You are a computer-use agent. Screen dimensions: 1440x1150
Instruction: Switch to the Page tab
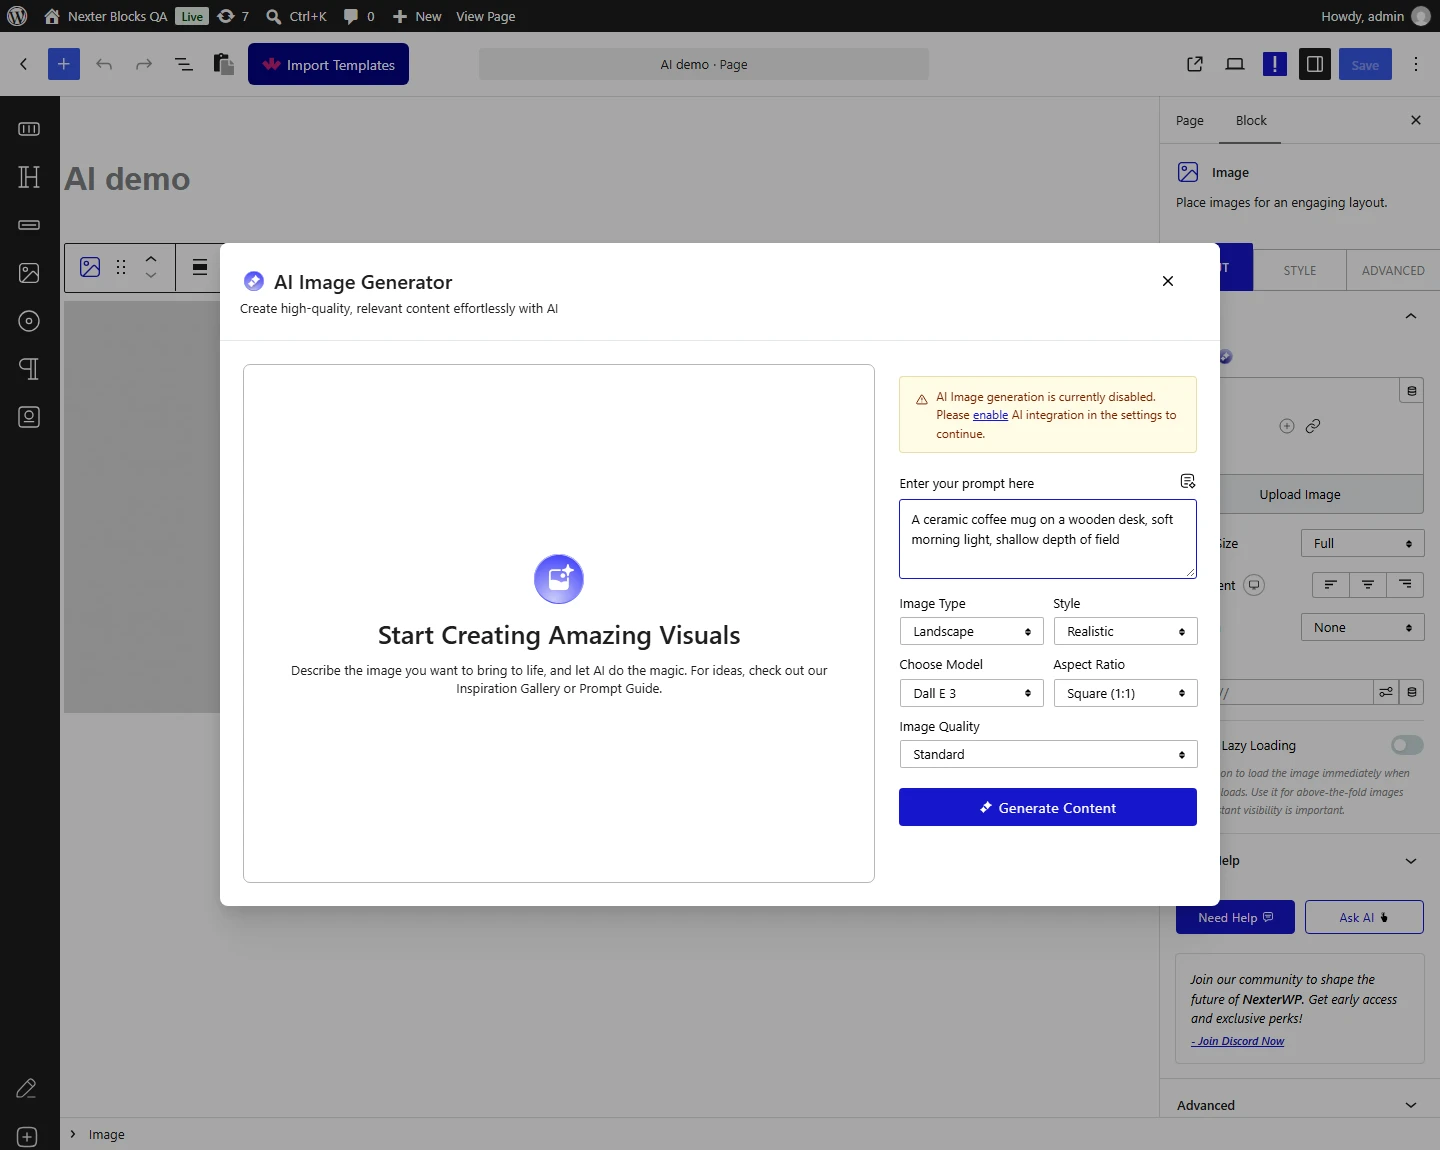coord(1190,120)
